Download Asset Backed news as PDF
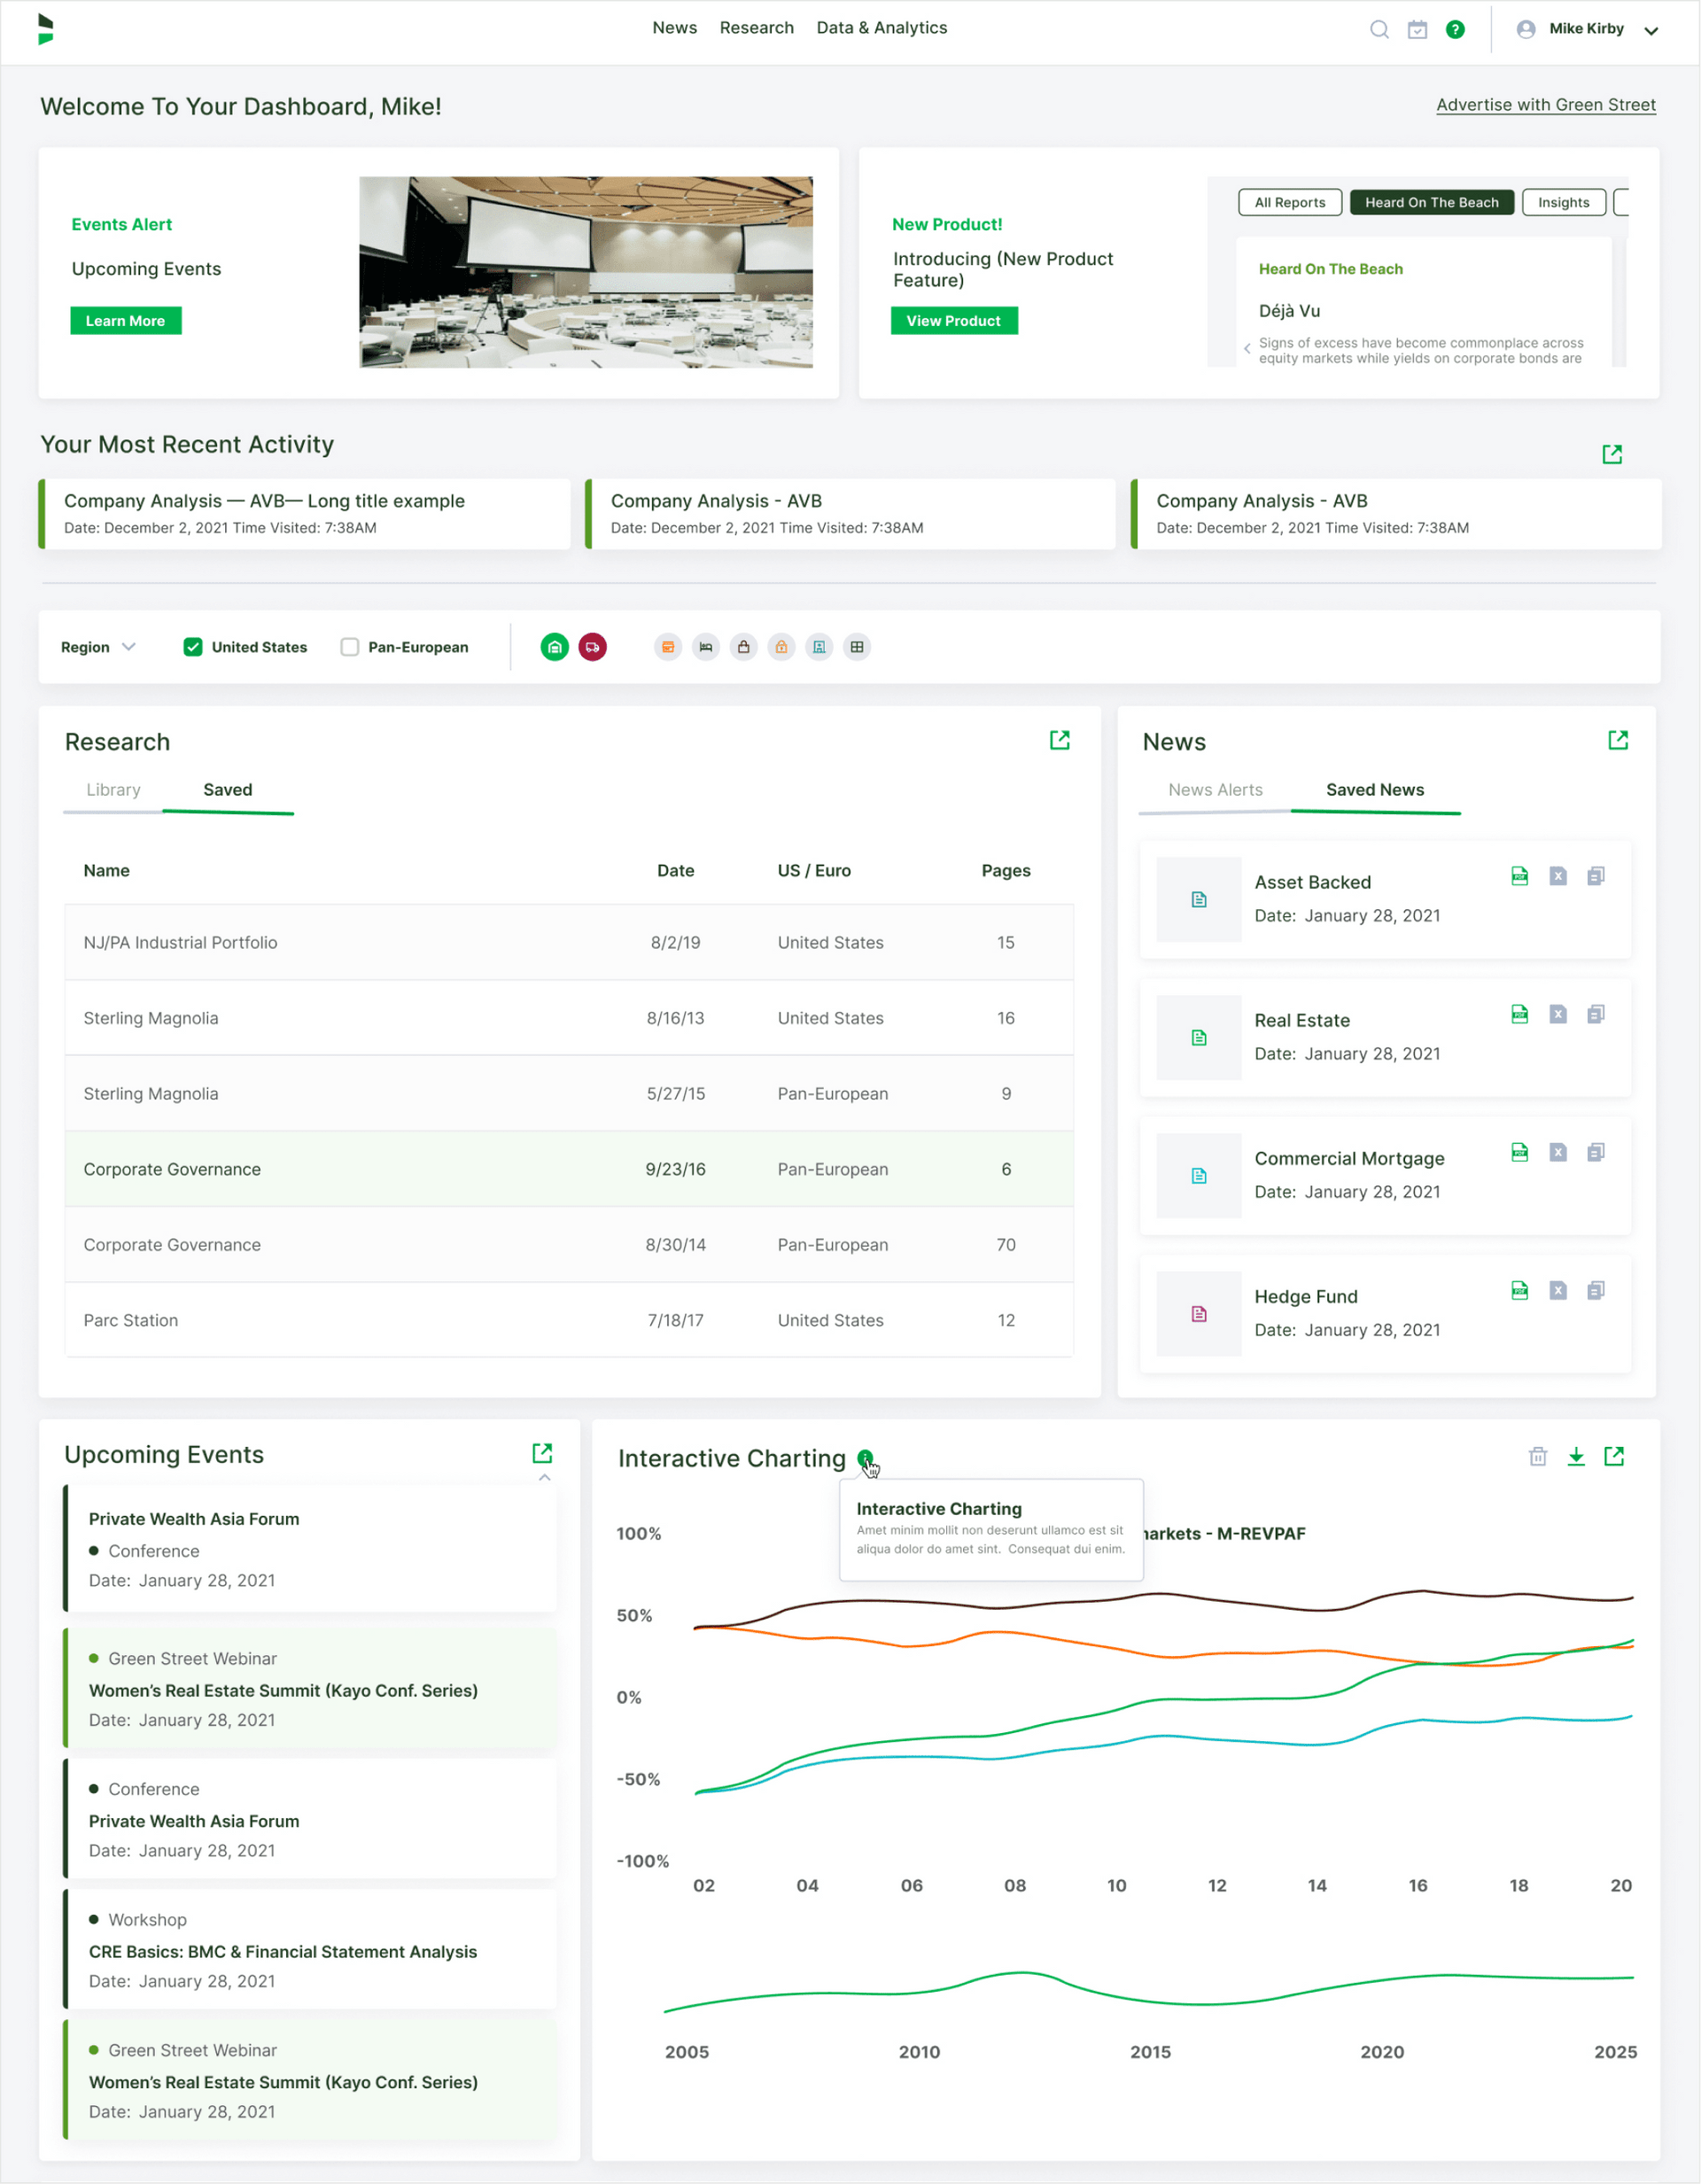The height and width of the screenshot is (2184, 1701). (x=1519, y=876)
